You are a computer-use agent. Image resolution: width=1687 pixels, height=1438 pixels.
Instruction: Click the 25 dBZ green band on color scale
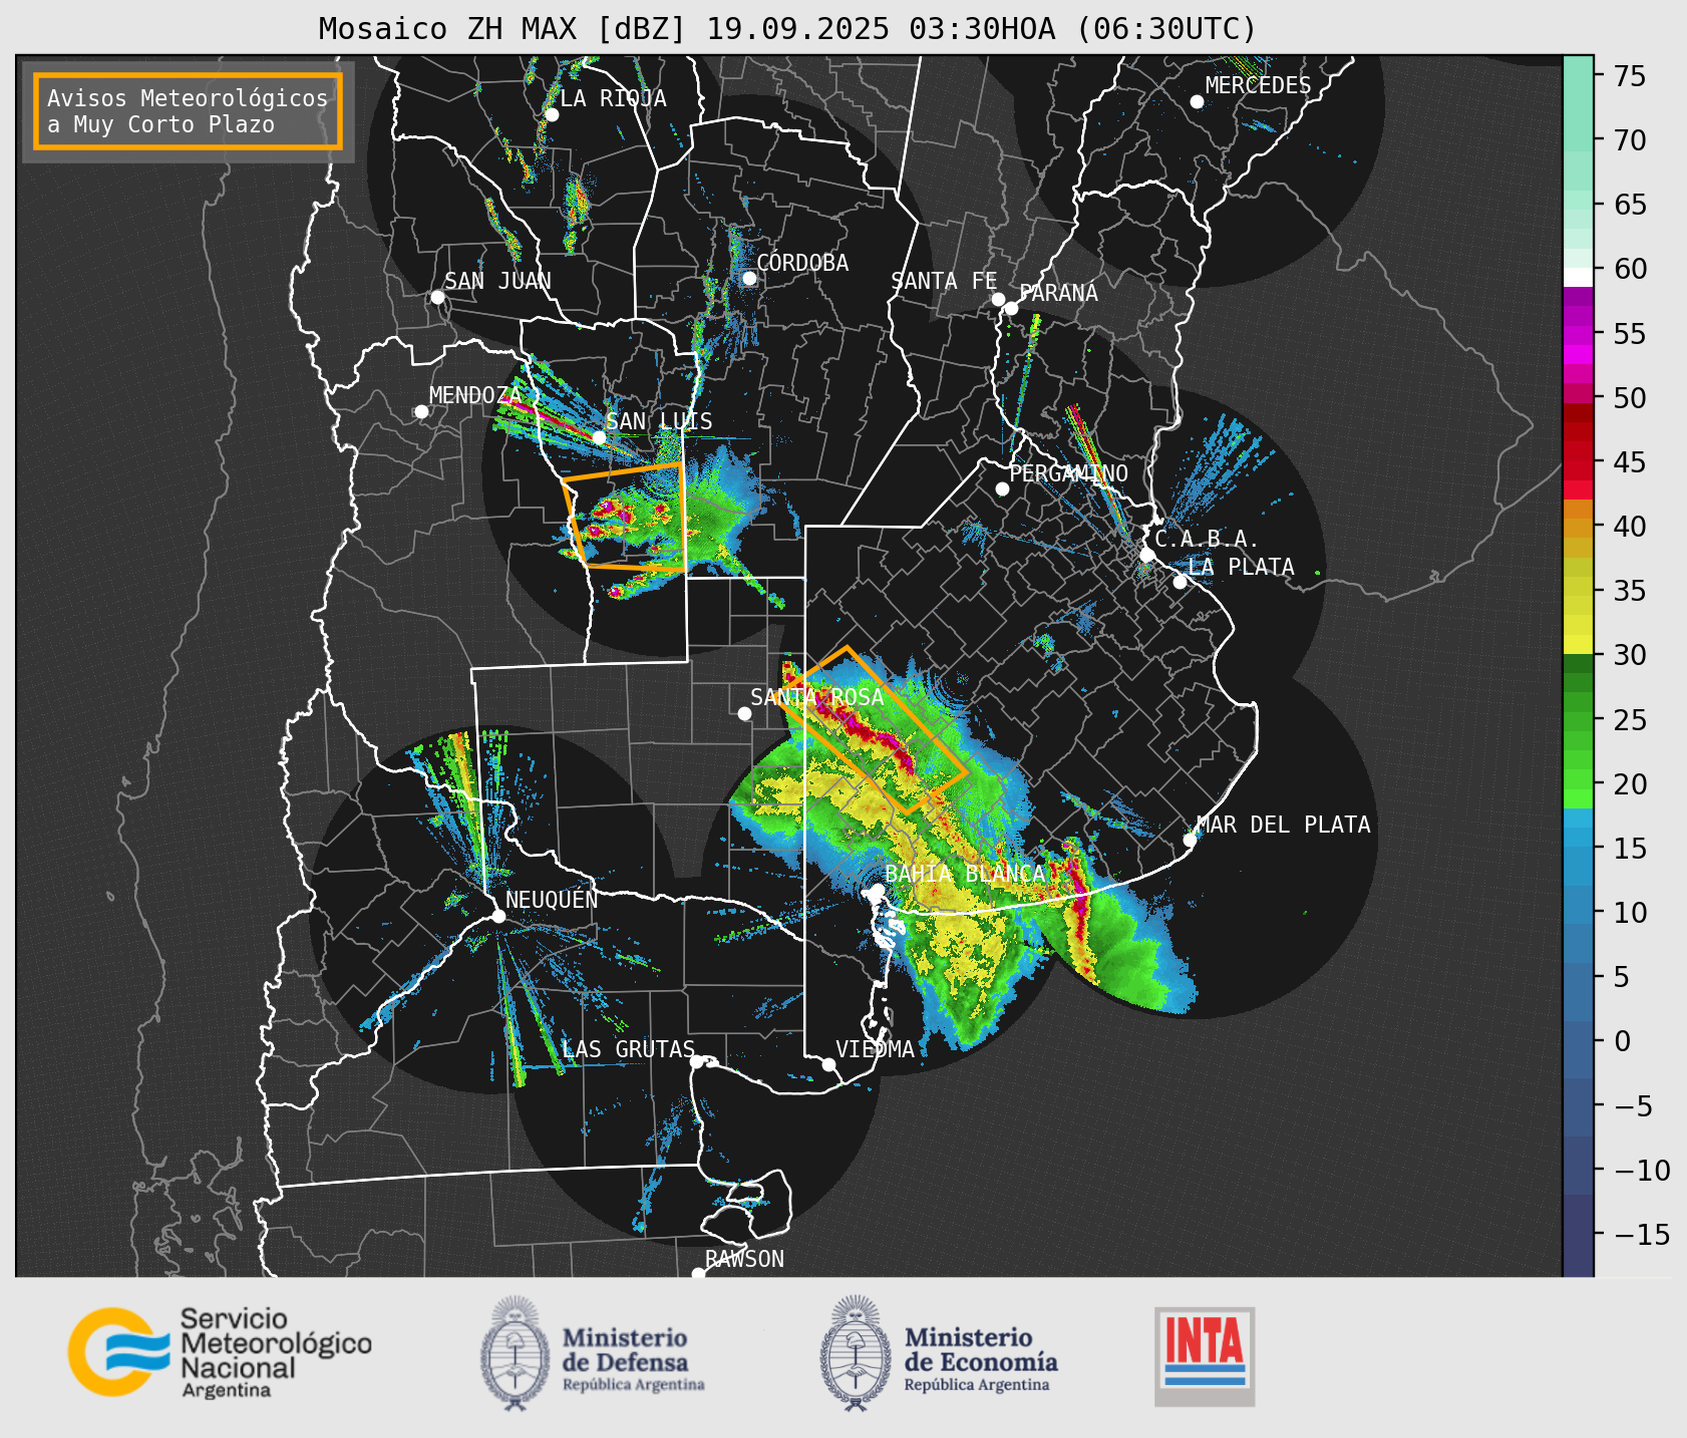[1578, 720]
